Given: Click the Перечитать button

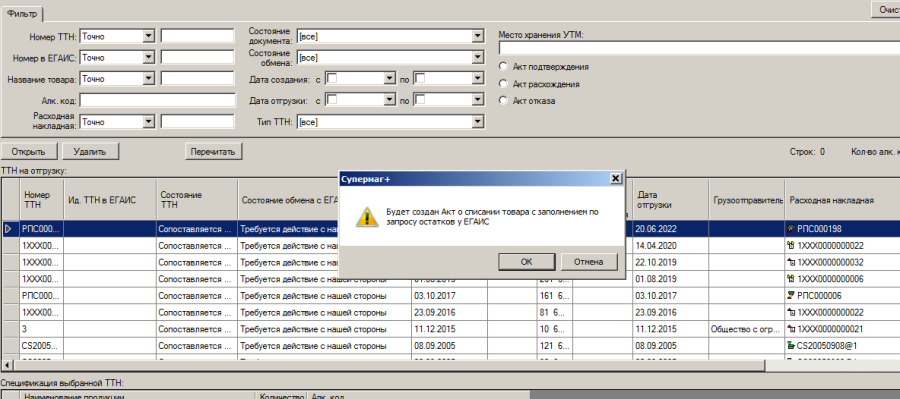Looking at the screenshot, I should (214, 152).
